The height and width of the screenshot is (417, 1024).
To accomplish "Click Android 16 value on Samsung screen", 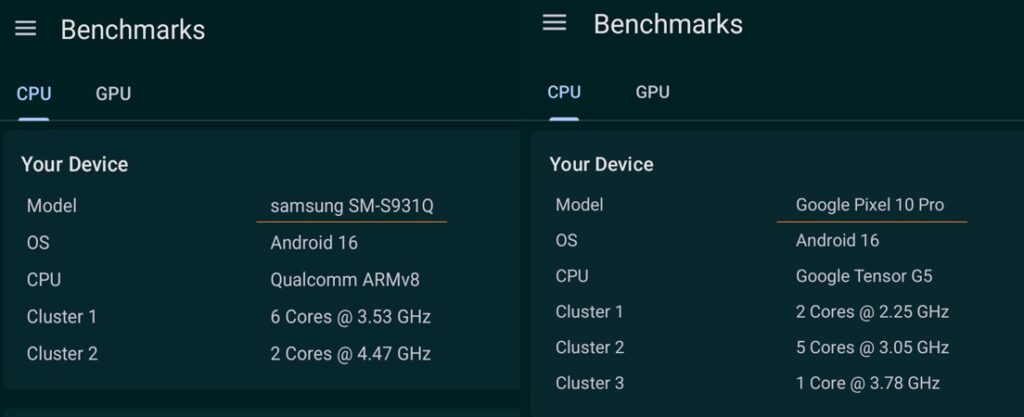I will click(x=314, y=243).
